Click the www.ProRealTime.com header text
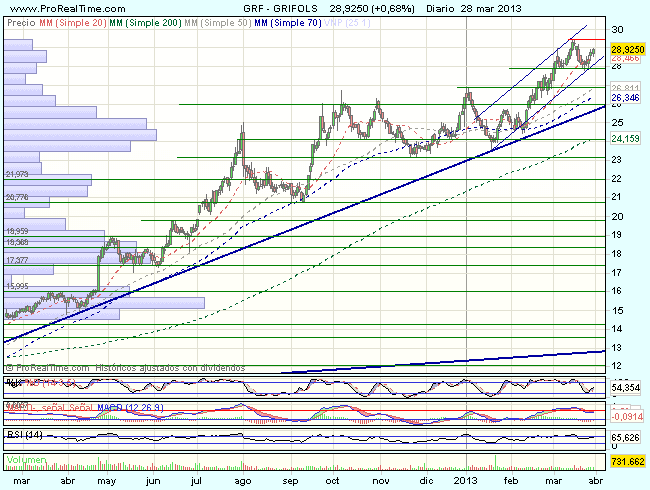 tap(67, 8)
